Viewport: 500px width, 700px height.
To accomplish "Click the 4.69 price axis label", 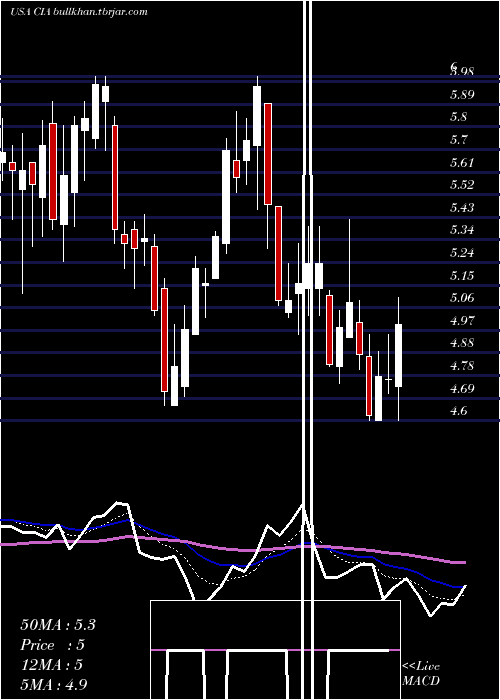I will pos(462,388).
